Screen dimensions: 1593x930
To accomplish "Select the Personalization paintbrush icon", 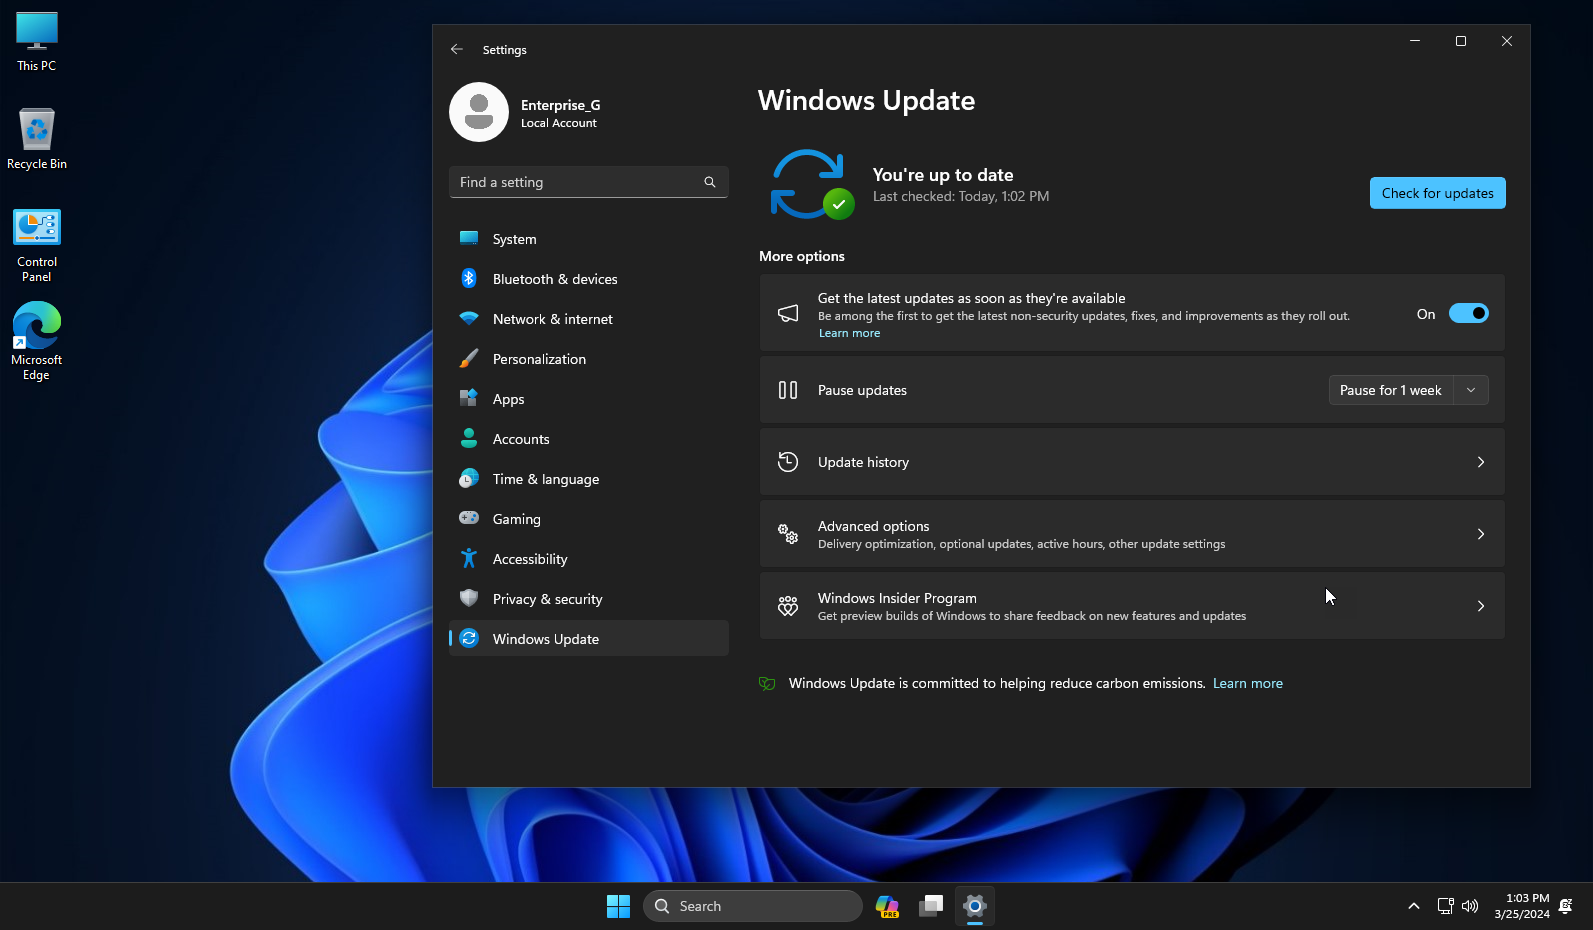I will [x=469, y=358].
